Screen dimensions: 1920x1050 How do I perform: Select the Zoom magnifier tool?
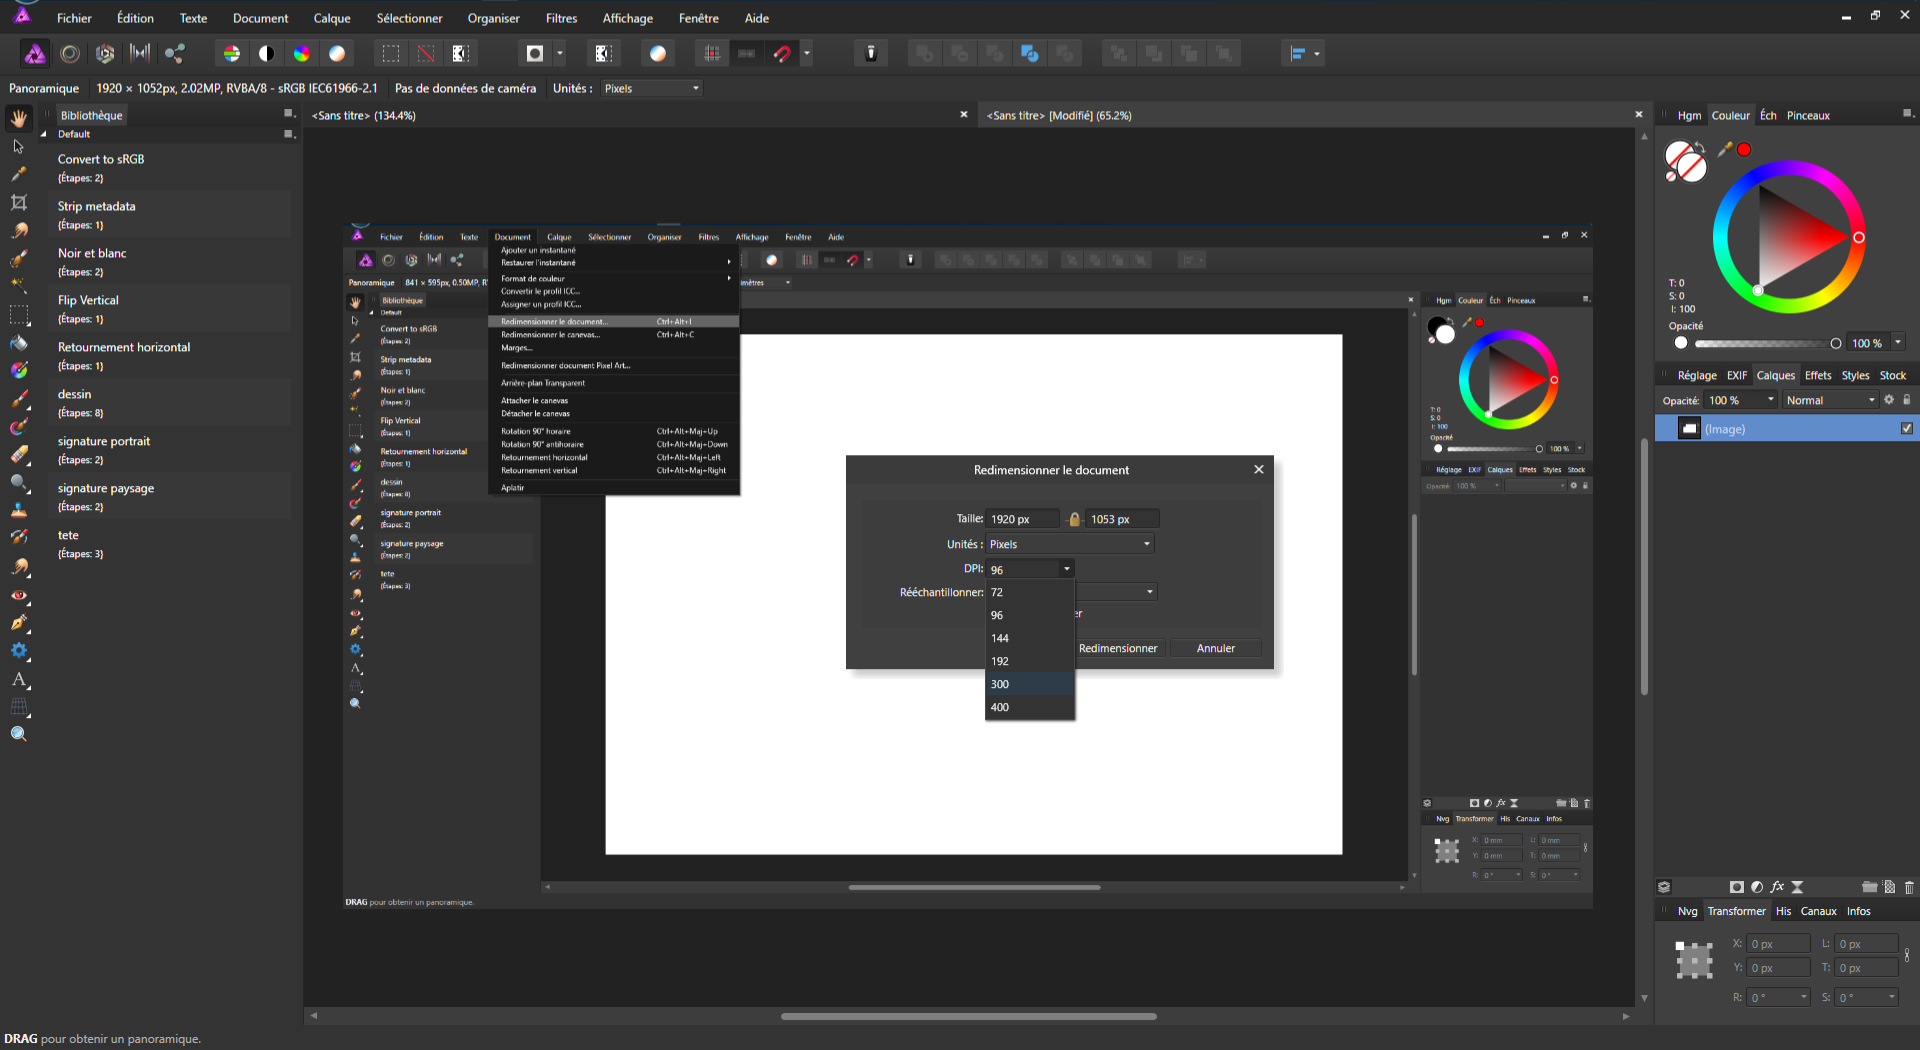(19, 735)
